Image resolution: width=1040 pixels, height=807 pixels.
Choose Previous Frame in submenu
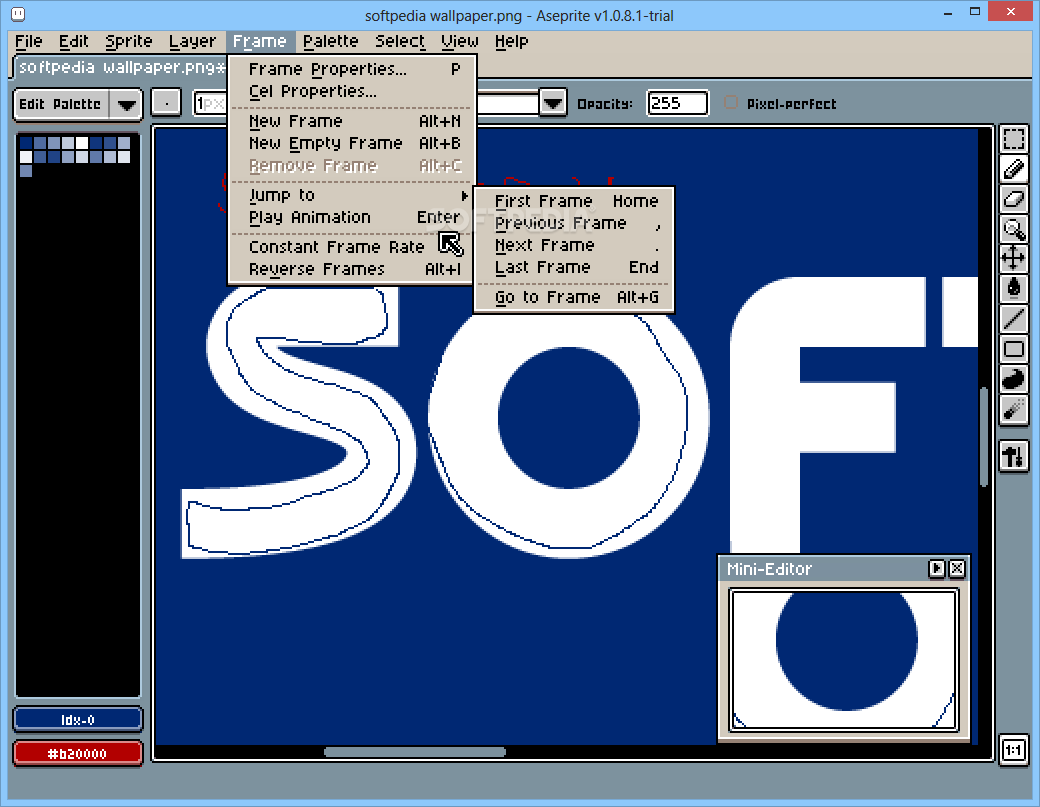[574, 223]
